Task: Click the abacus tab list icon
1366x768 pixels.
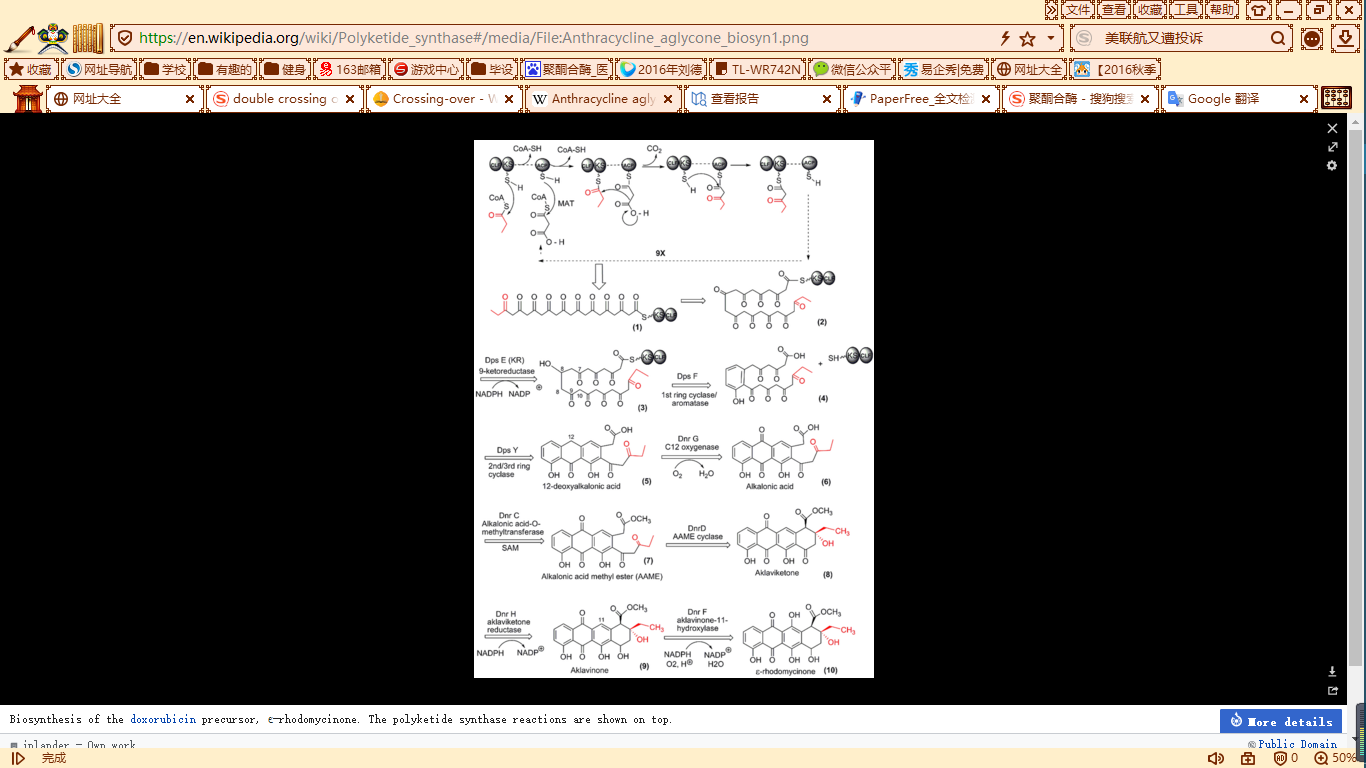Action: 1336,98
